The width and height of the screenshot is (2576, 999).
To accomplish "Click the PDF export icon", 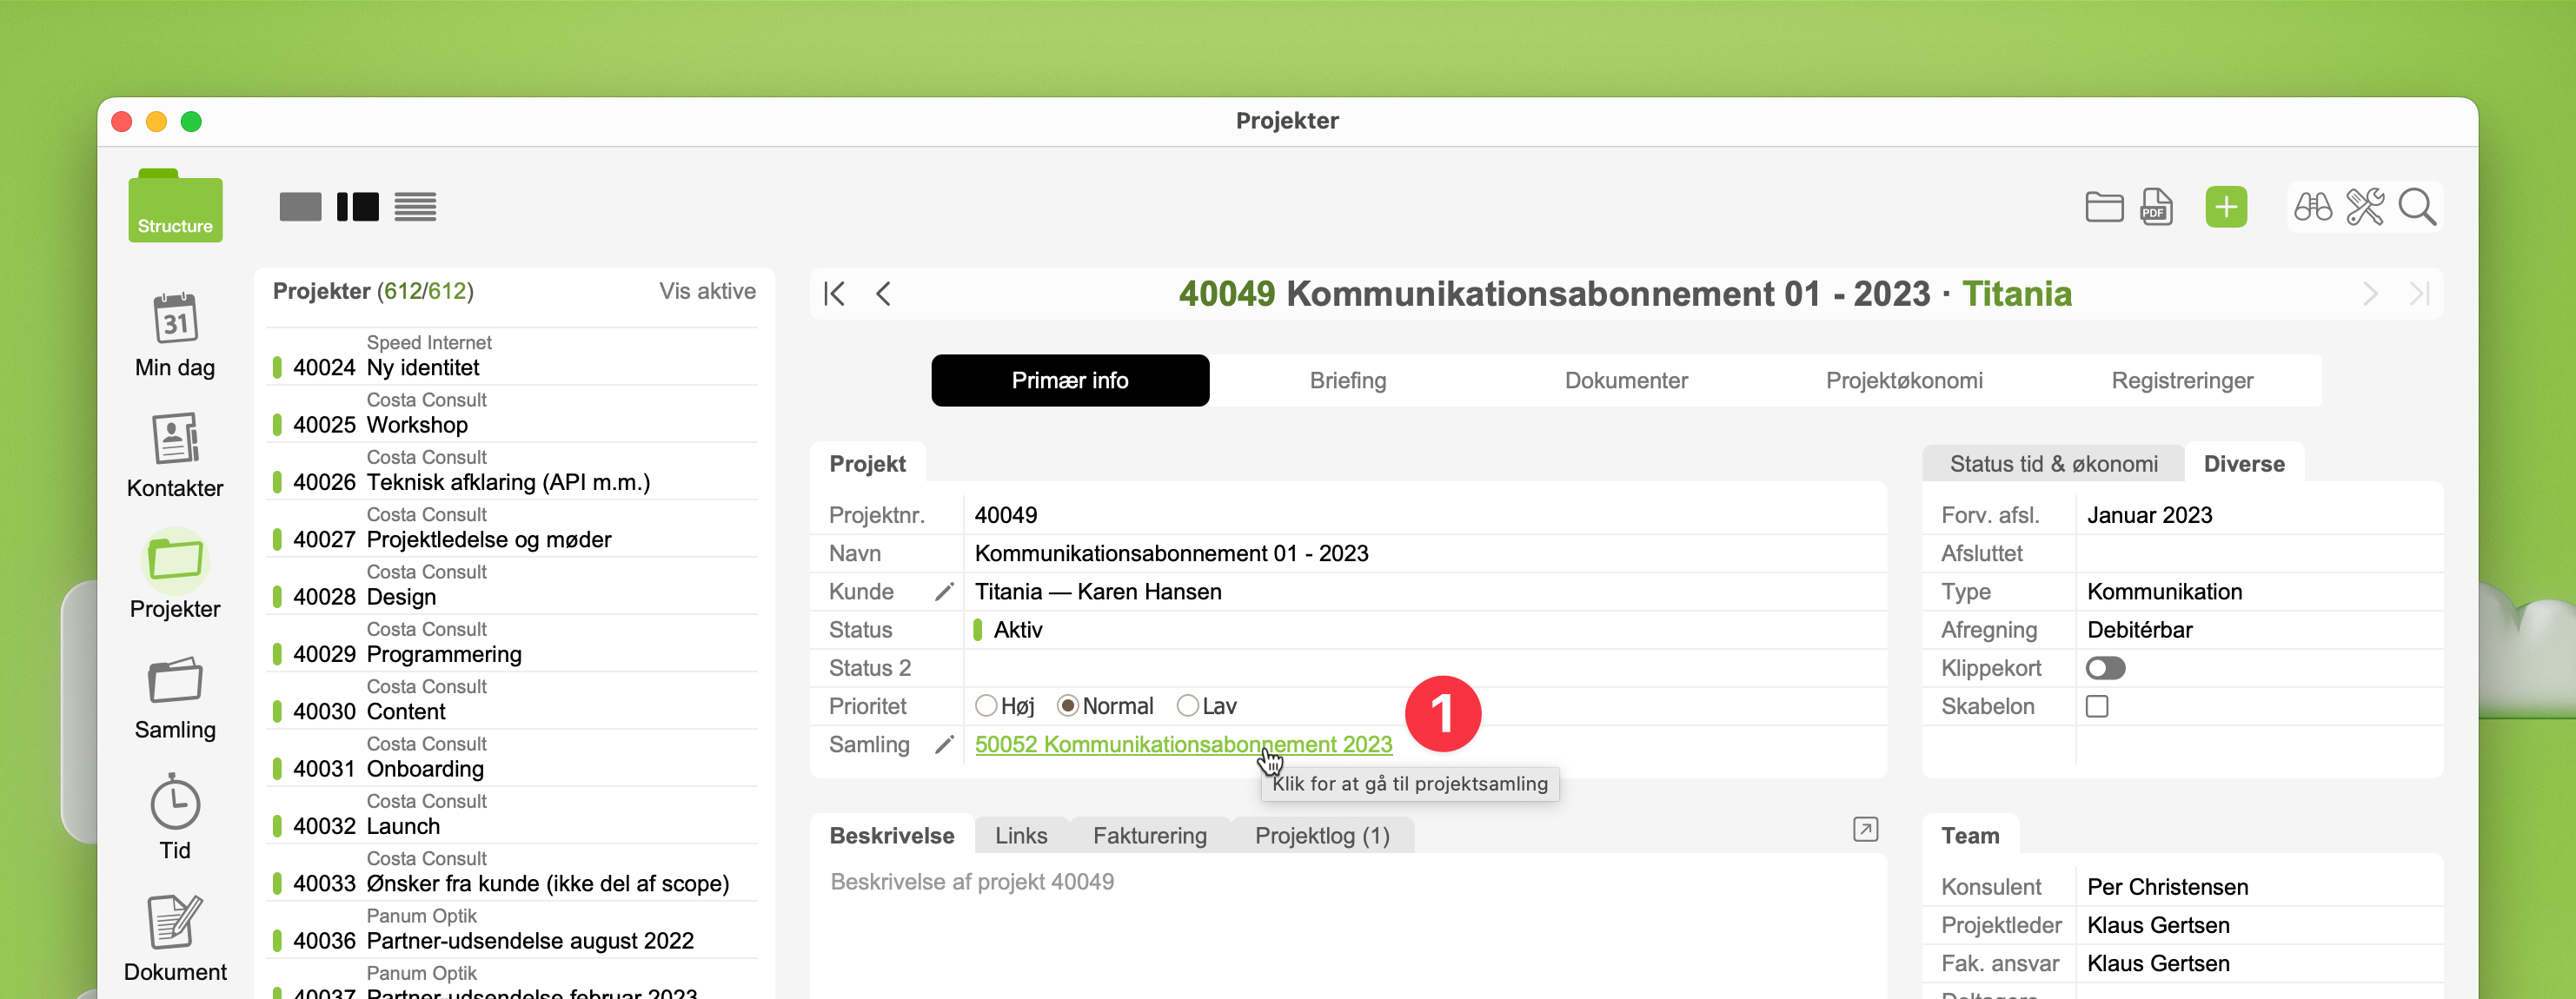I will [x=2155, y=207].
